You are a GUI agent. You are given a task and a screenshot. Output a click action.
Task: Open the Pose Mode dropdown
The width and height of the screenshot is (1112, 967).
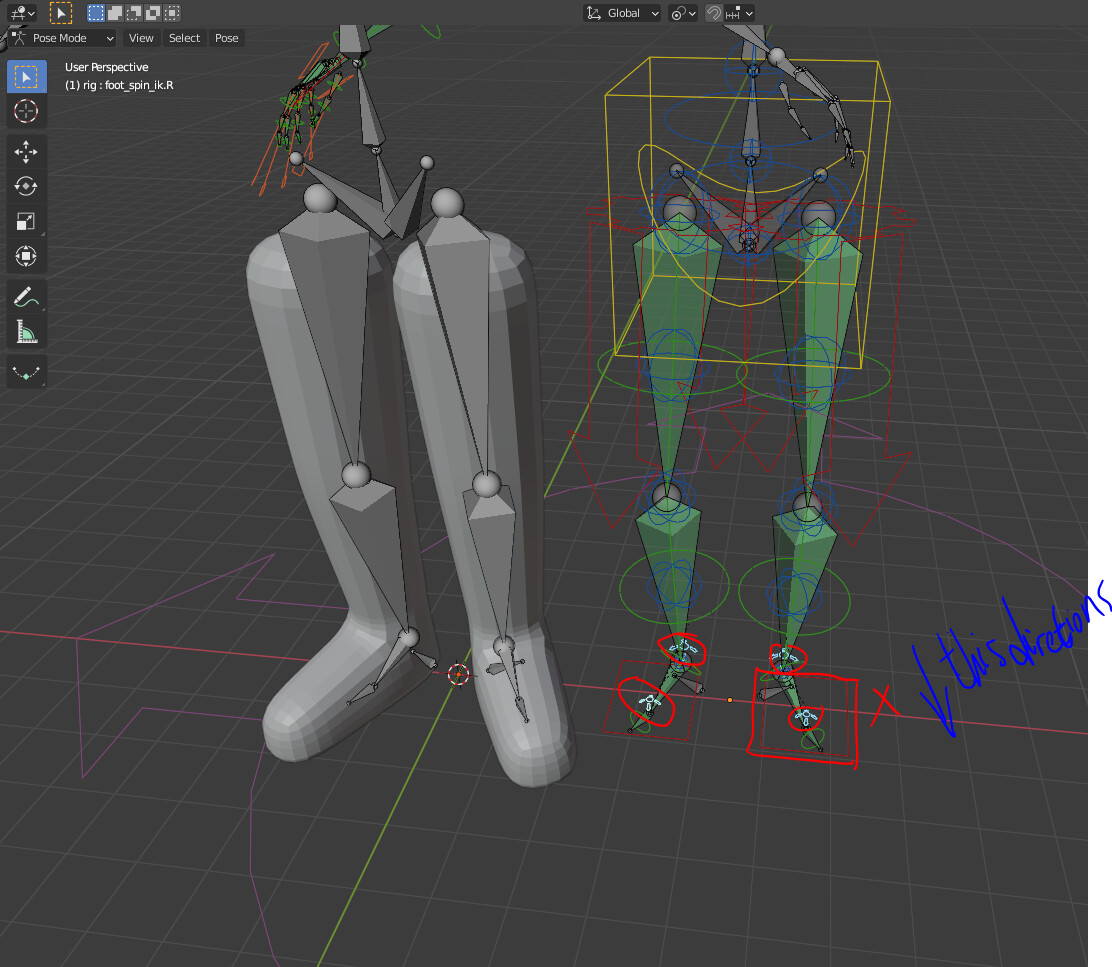pos(64,38)
